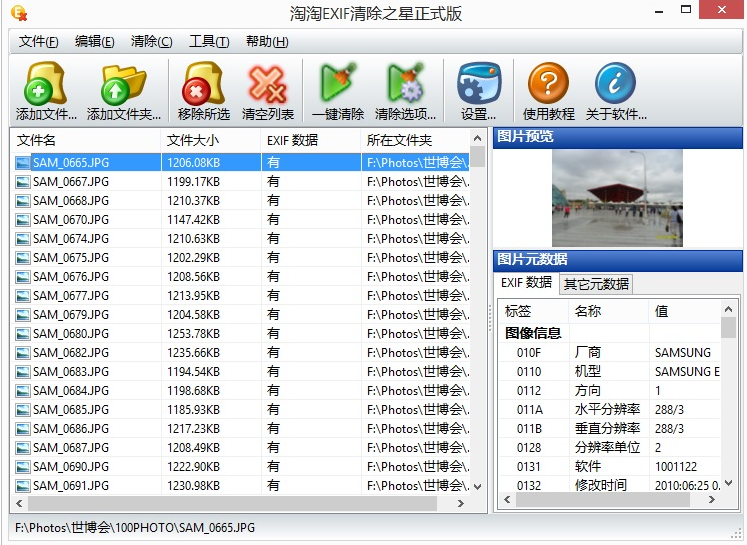Click the status bar path F:\Photos\世博会\100PHOTO\SAM_0665.JPG

pos(135,528)
